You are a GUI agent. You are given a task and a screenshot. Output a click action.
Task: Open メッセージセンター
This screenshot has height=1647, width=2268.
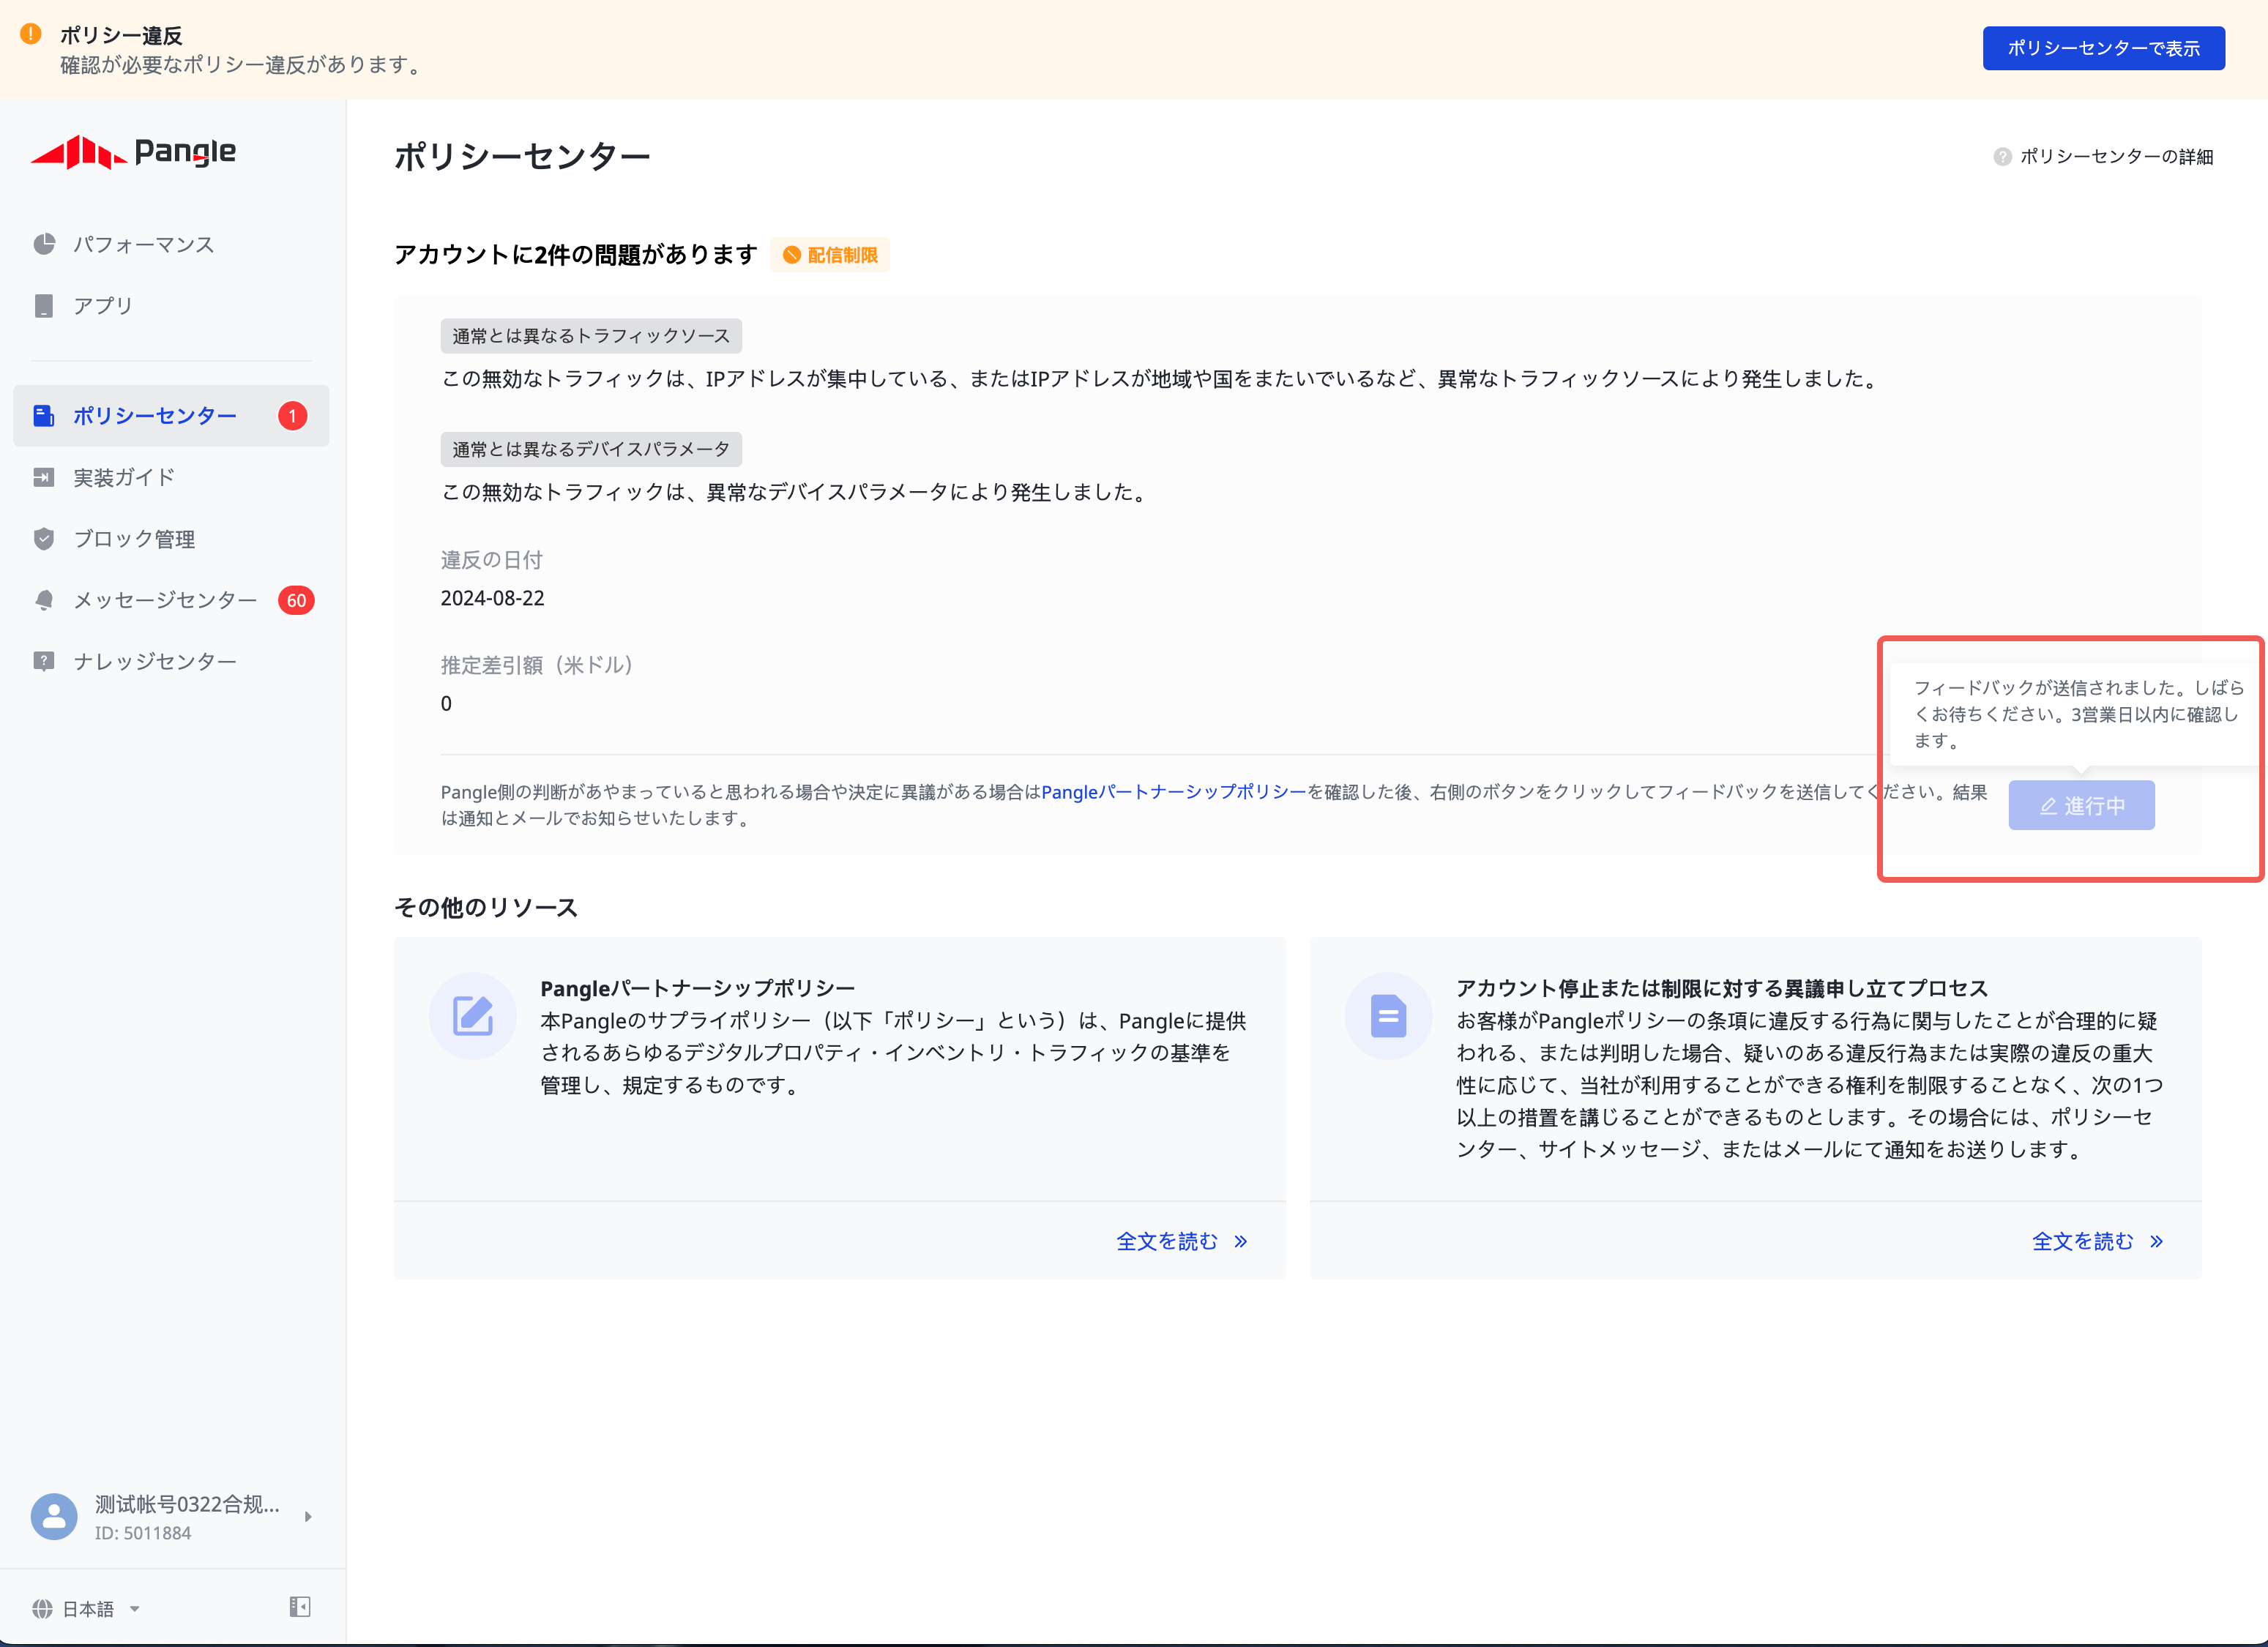click(x=171, y=600)
